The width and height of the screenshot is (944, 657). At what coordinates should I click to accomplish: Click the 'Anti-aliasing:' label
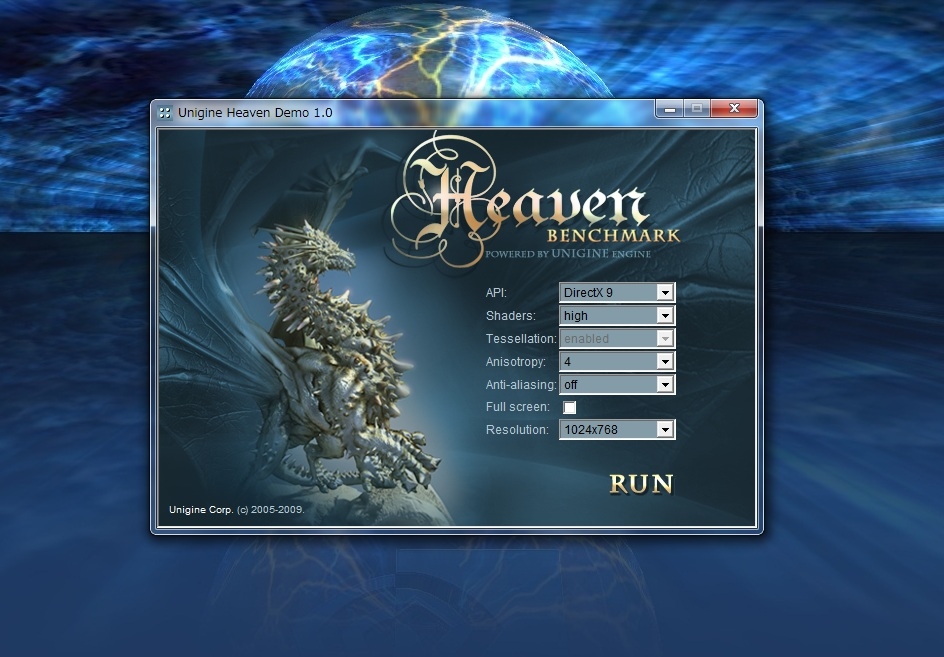(521, 384)
